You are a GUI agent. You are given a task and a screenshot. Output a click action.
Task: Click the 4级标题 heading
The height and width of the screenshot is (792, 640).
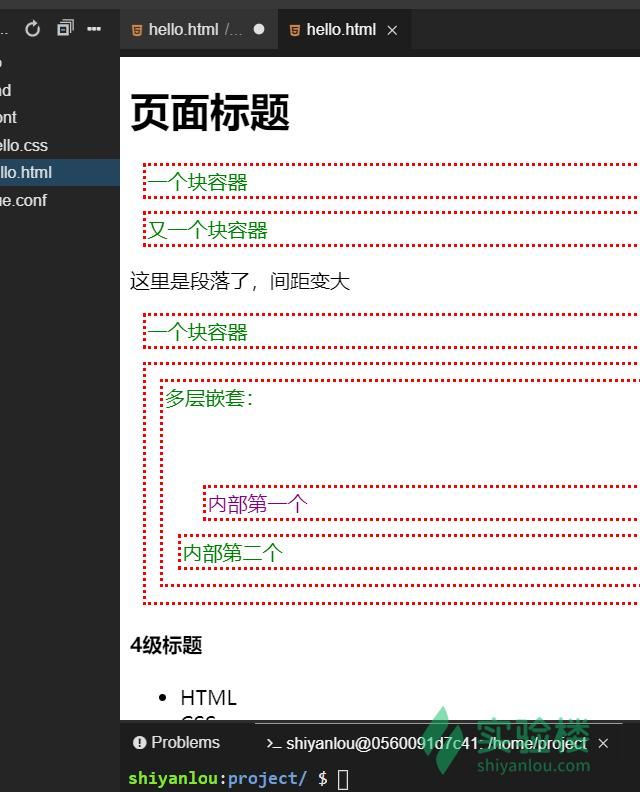point(166,645)
